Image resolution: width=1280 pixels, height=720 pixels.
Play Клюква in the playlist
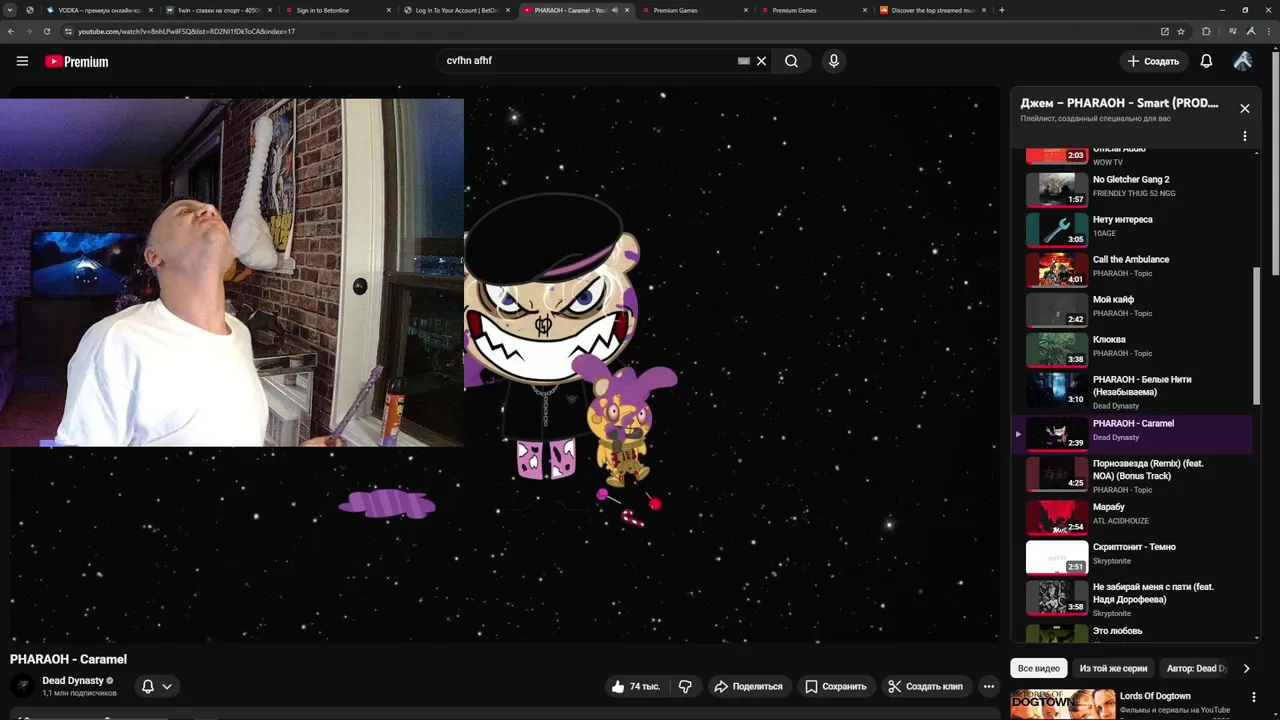pos(1132,350)
